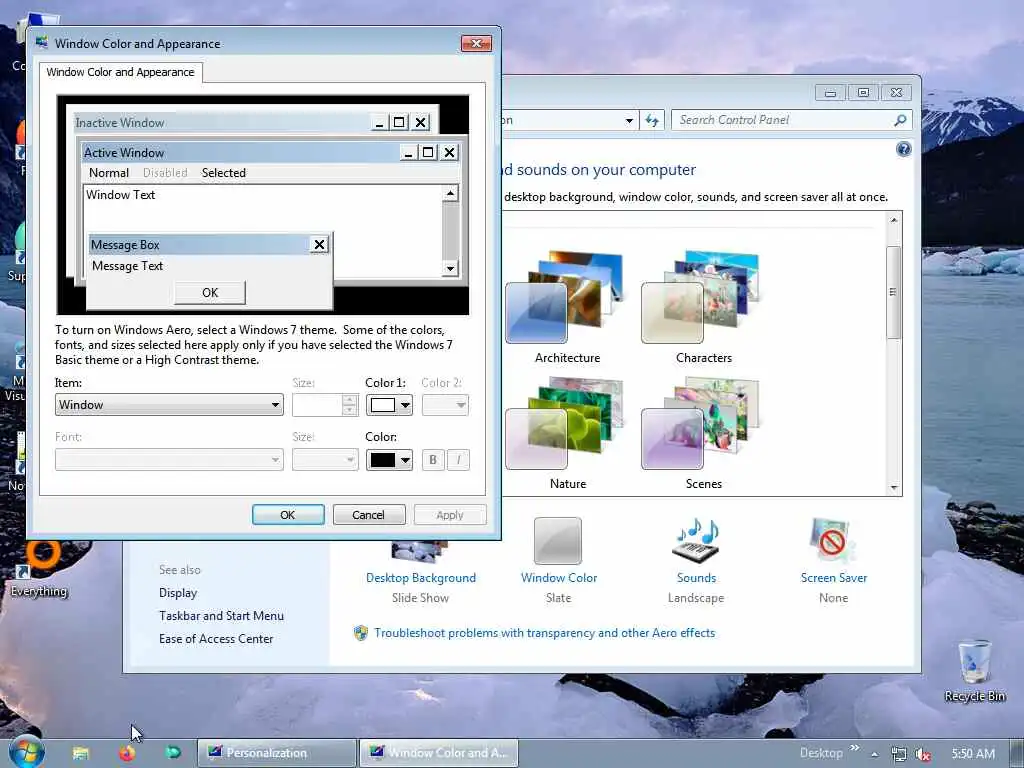Image resolution: width=1024 pixels, height=768 pixels.
Task: Open the font Size dropdown
Action: click(325, 460)
